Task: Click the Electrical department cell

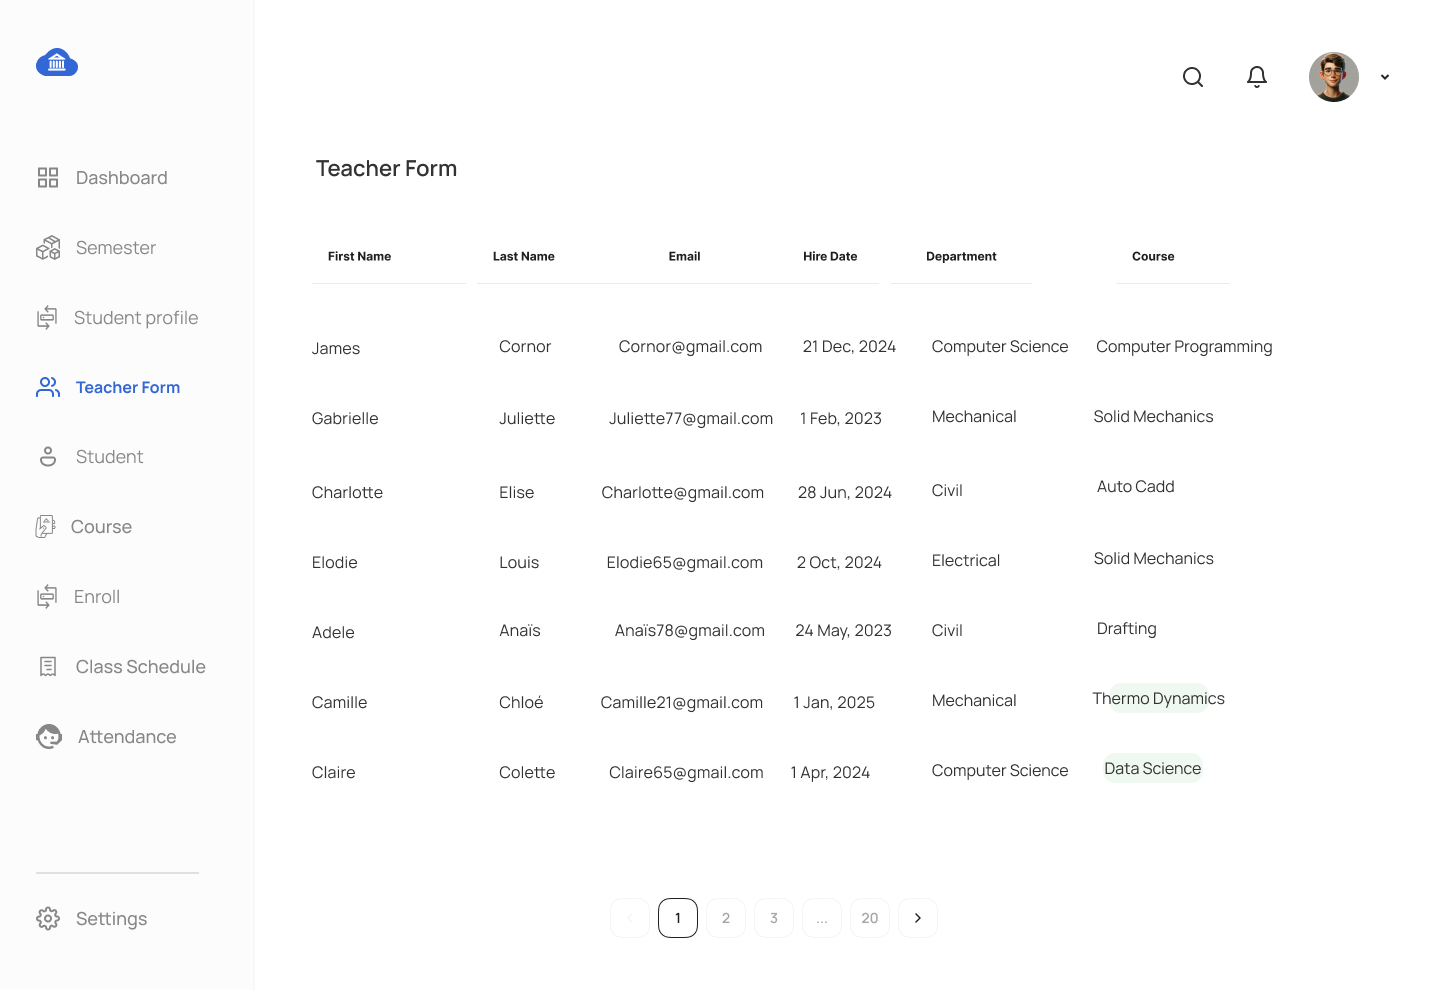Action: (966, 561)
